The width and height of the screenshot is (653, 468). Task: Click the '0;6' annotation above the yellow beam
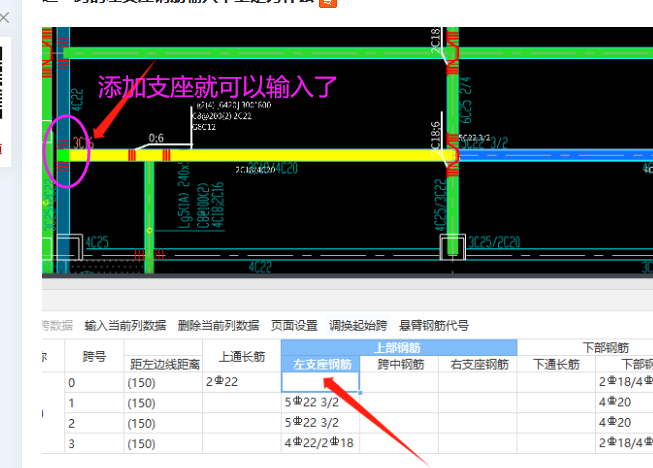pyautogui.click(x=156, y=138)
